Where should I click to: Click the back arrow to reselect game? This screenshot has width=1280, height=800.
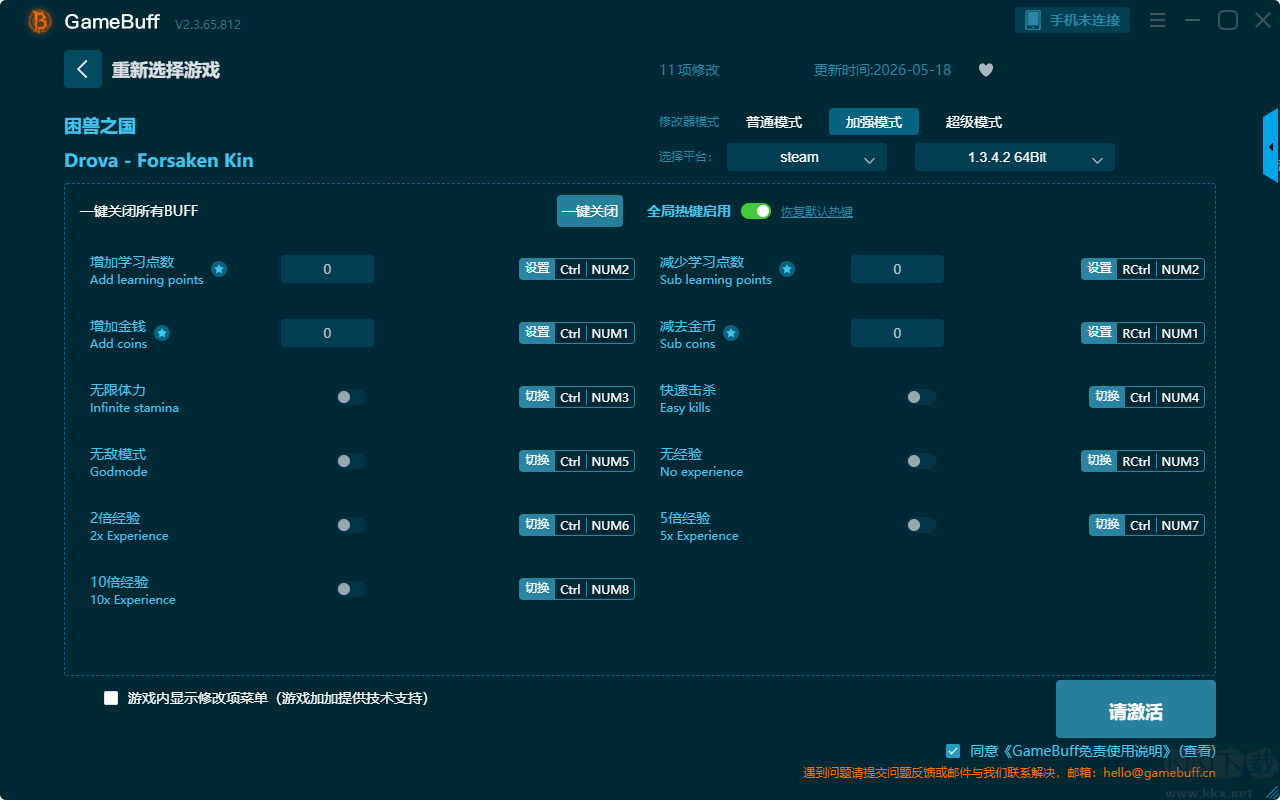[83, 69]
